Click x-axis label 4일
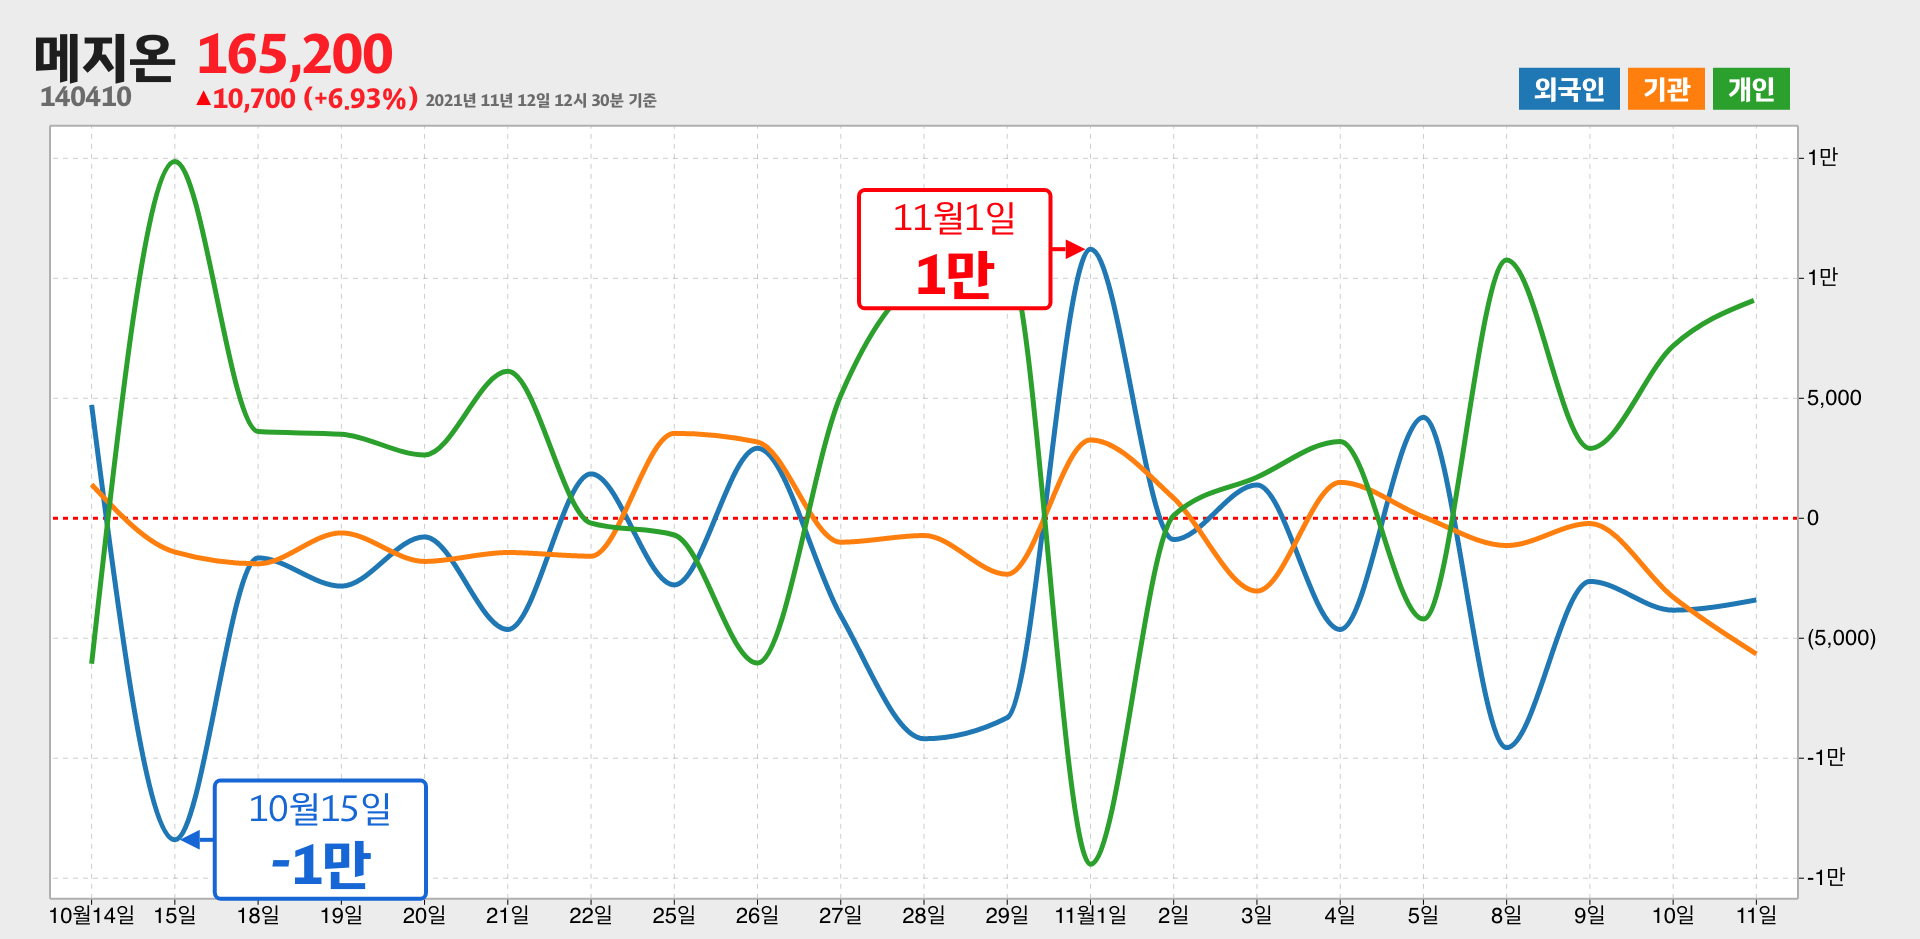The height and width of the screenshot is (939, 1920). coord(1340,915)
